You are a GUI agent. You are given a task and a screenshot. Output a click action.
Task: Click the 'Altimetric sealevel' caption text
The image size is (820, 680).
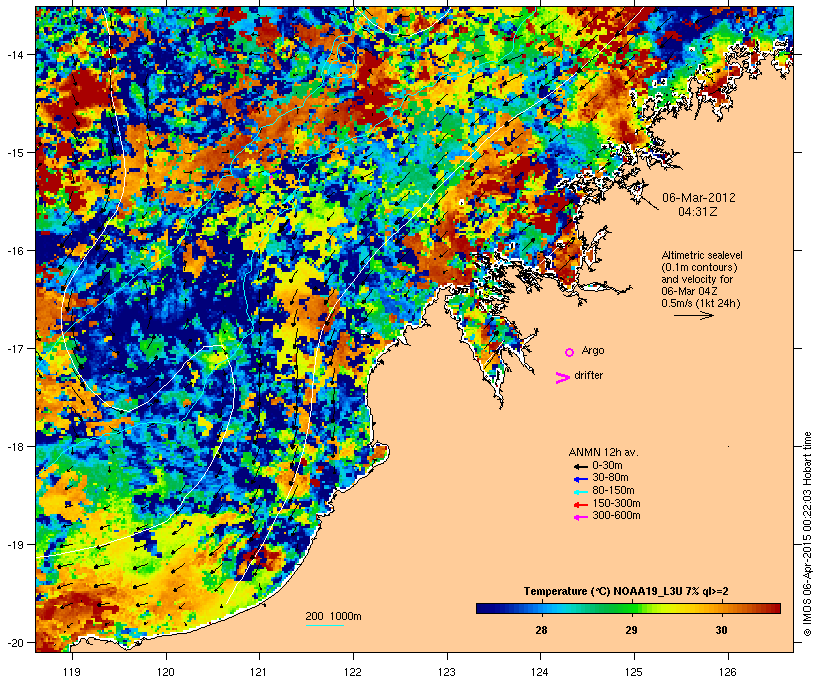(702, 255)
